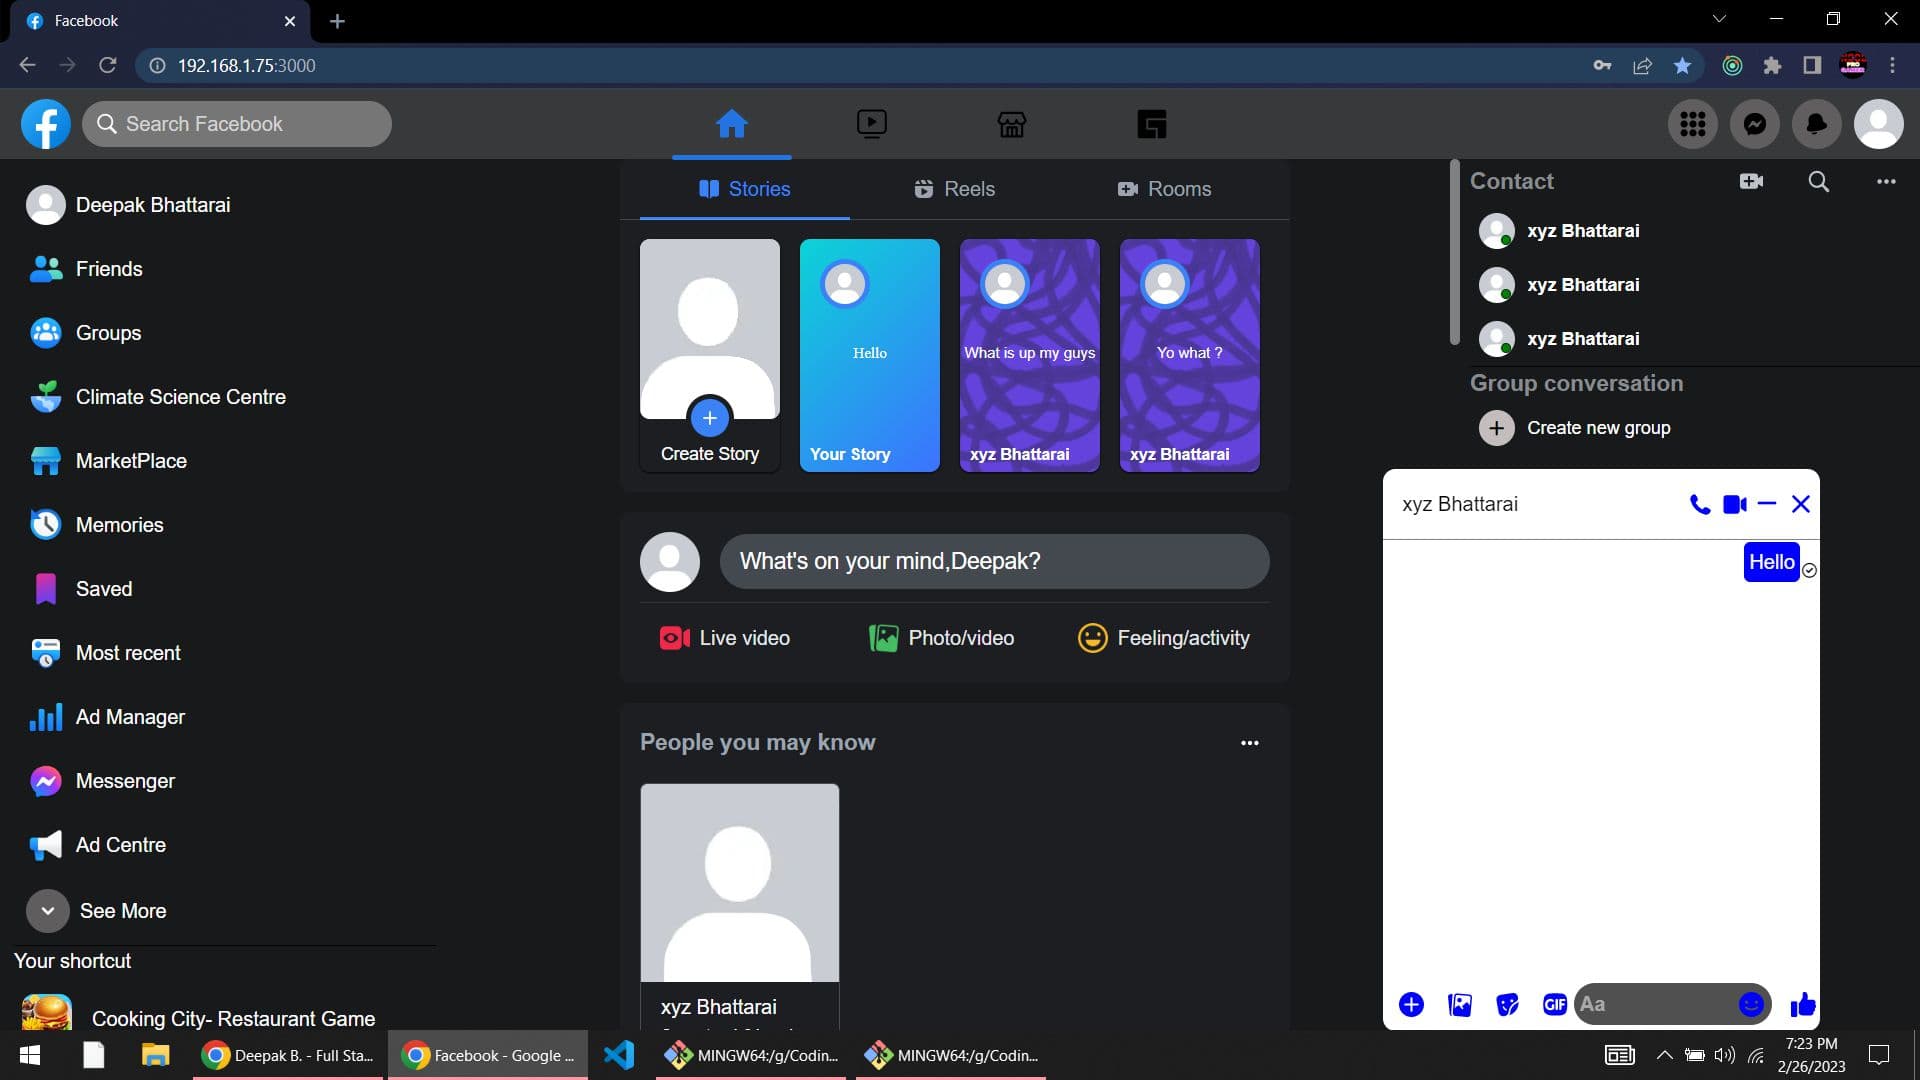Click the What's on your mind post box
The height and width of the screenshot is (1080, 1920).
[x=994, y=561]
